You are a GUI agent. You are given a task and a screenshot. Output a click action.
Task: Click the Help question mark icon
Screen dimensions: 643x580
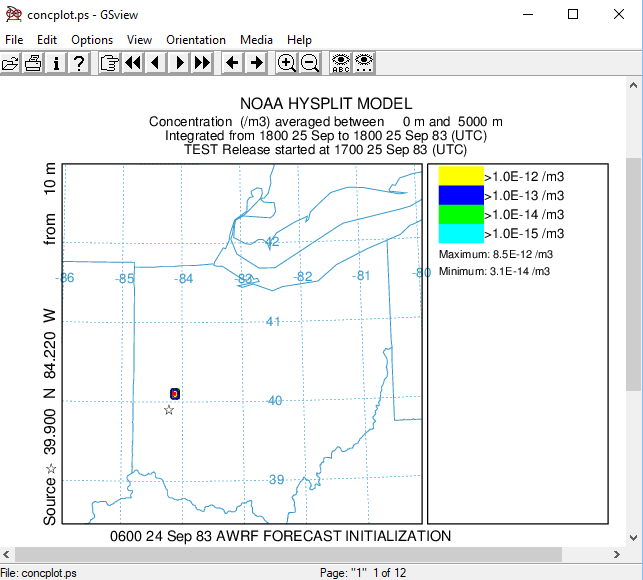pos(79,63)
